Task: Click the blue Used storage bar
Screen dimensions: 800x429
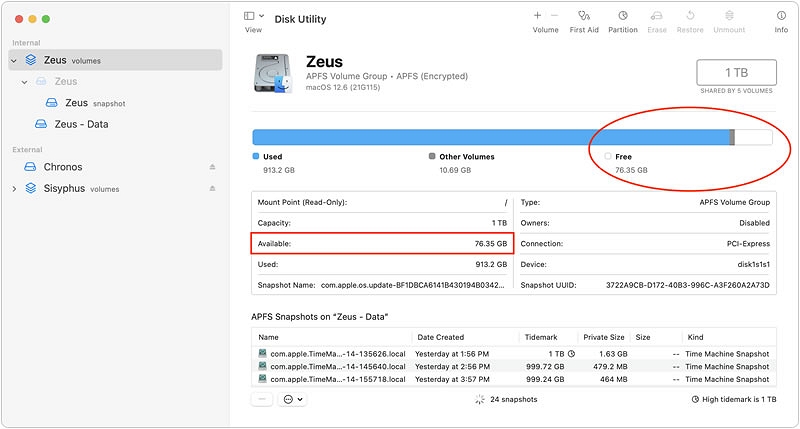Action: tap(491, 137)
